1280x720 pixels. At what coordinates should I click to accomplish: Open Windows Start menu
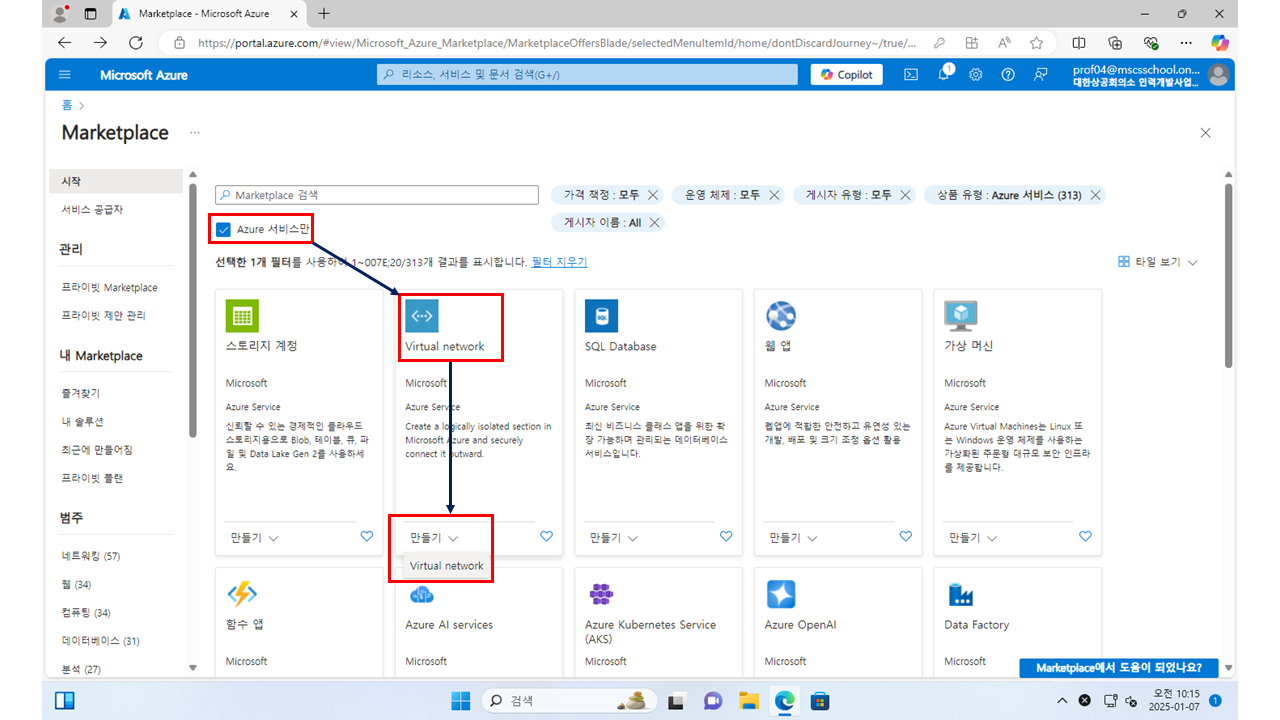[460, 700]
